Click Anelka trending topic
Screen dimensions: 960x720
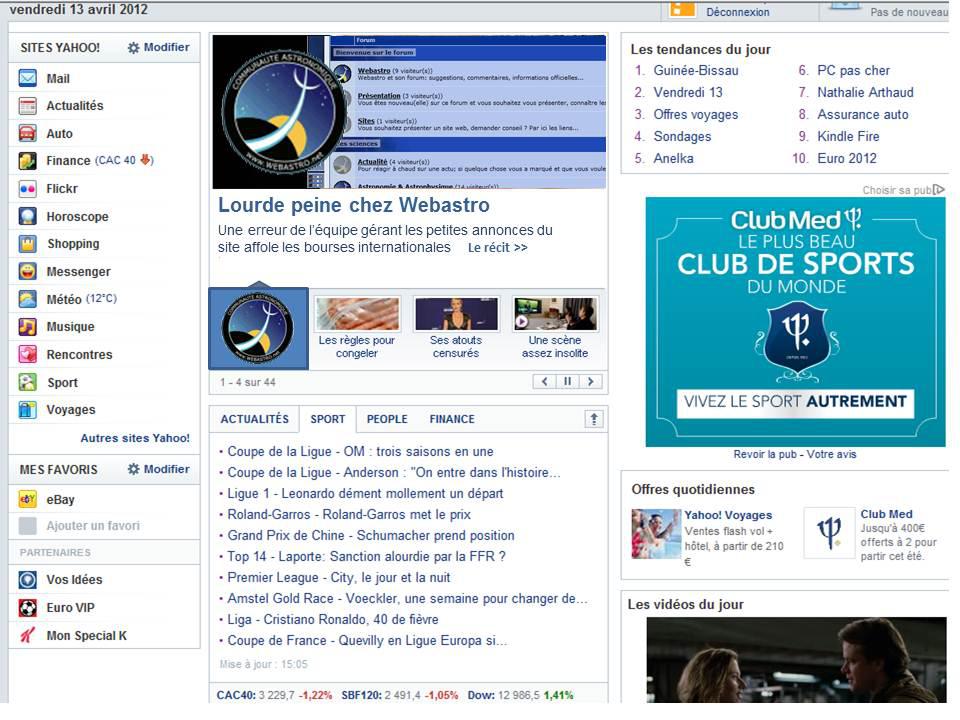(x=673, y=159)
